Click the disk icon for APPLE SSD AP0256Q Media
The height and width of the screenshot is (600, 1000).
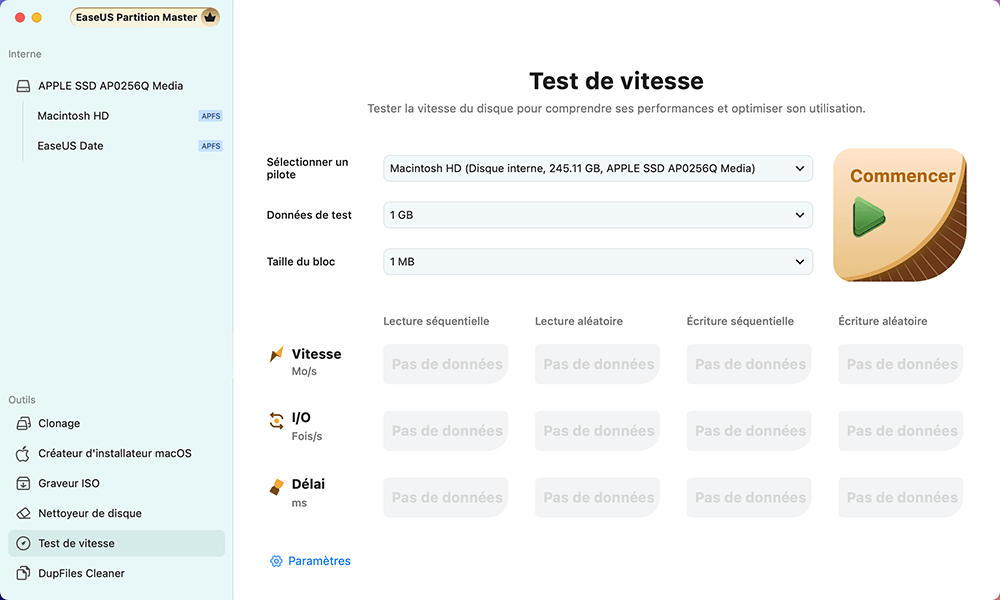(x=23, y=85)
